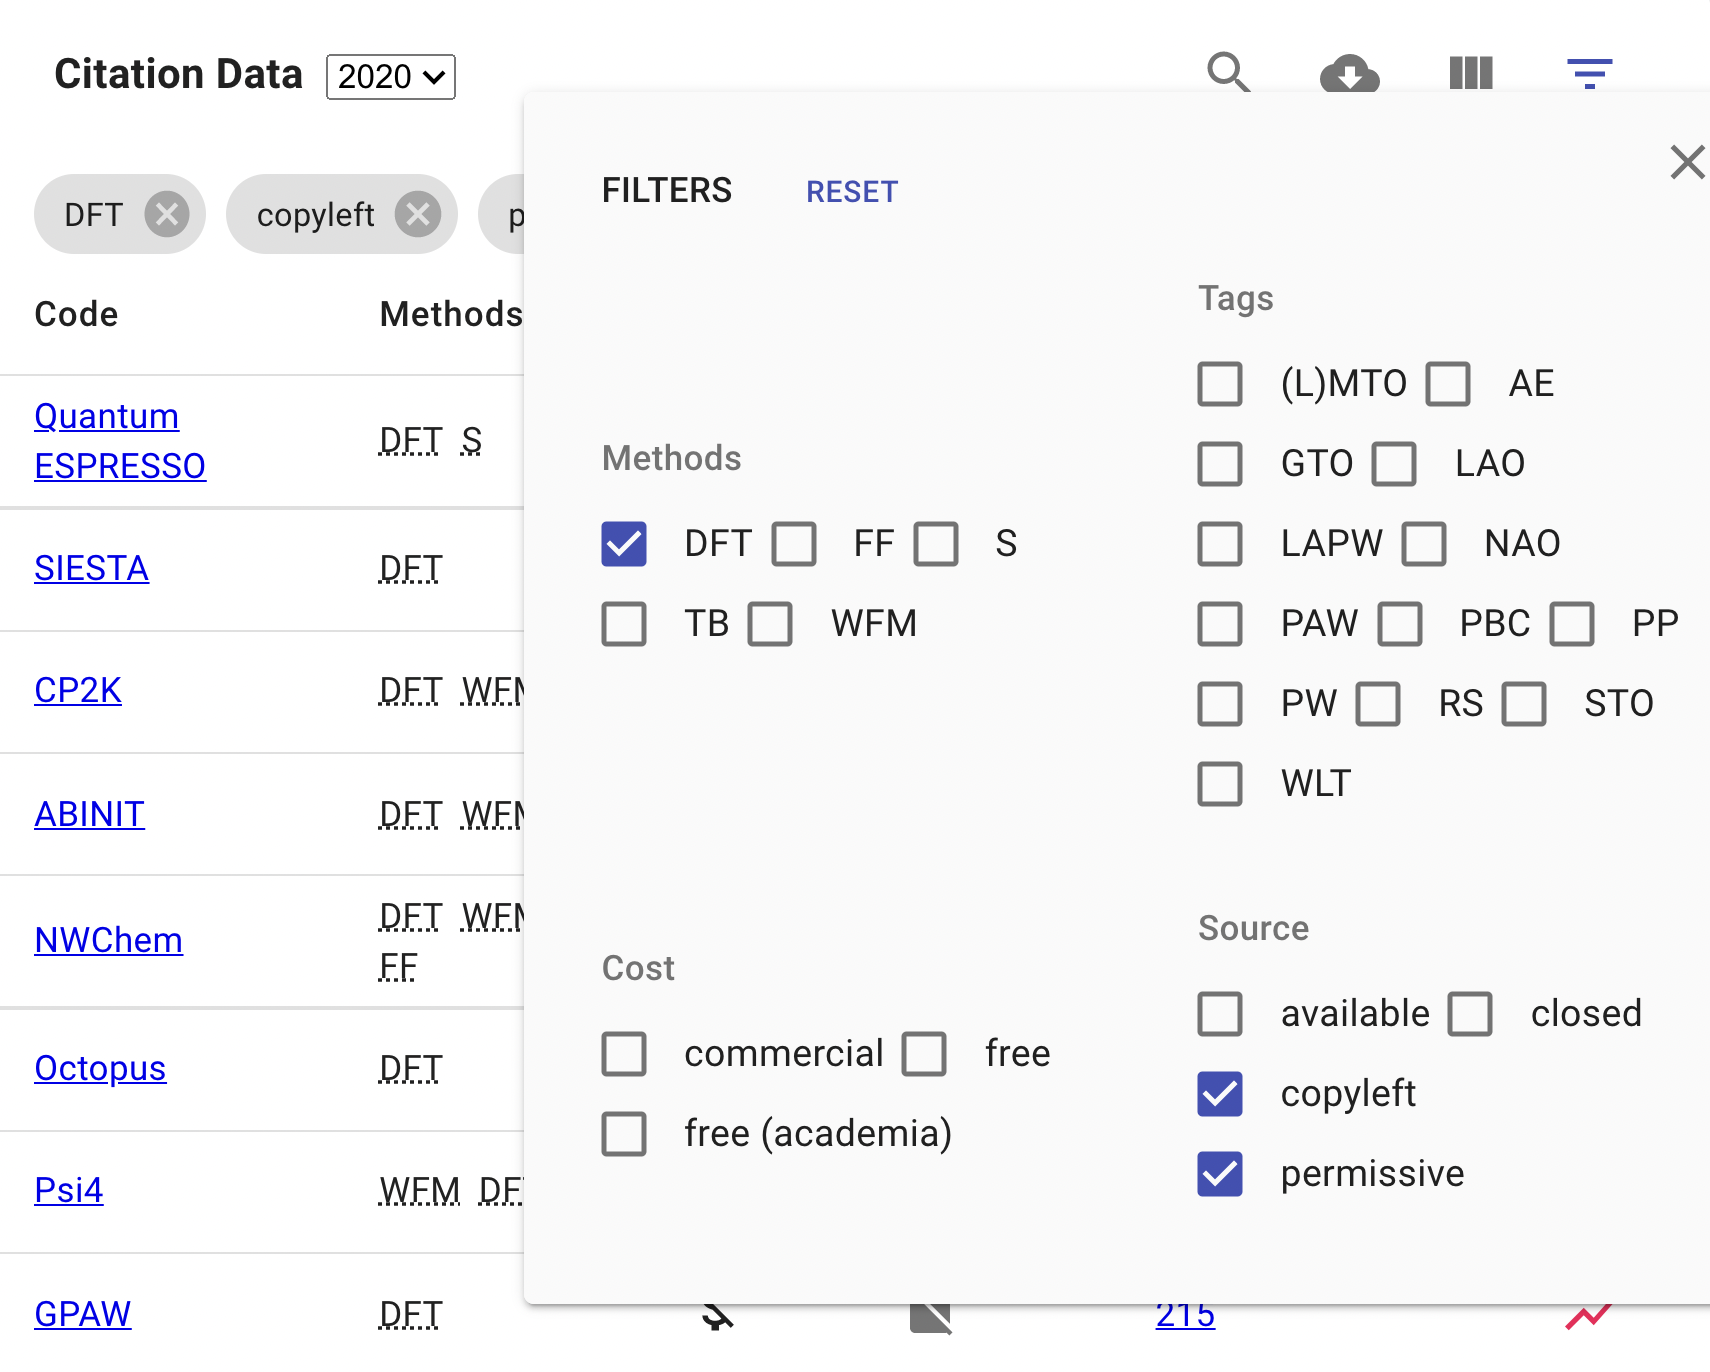Open the NWChem link
This screenshot has height=1372, width=1710.
pos(108,940)
